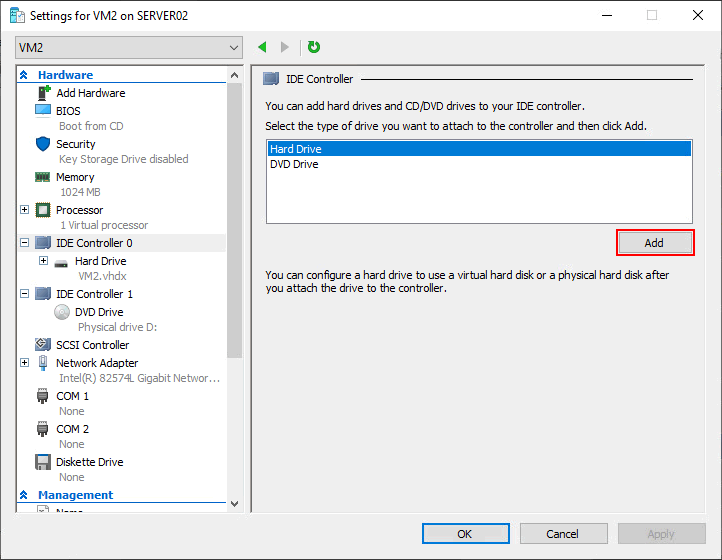
Task: Select DVD Drive in the drive type list
Action: [x=294, y=164]
